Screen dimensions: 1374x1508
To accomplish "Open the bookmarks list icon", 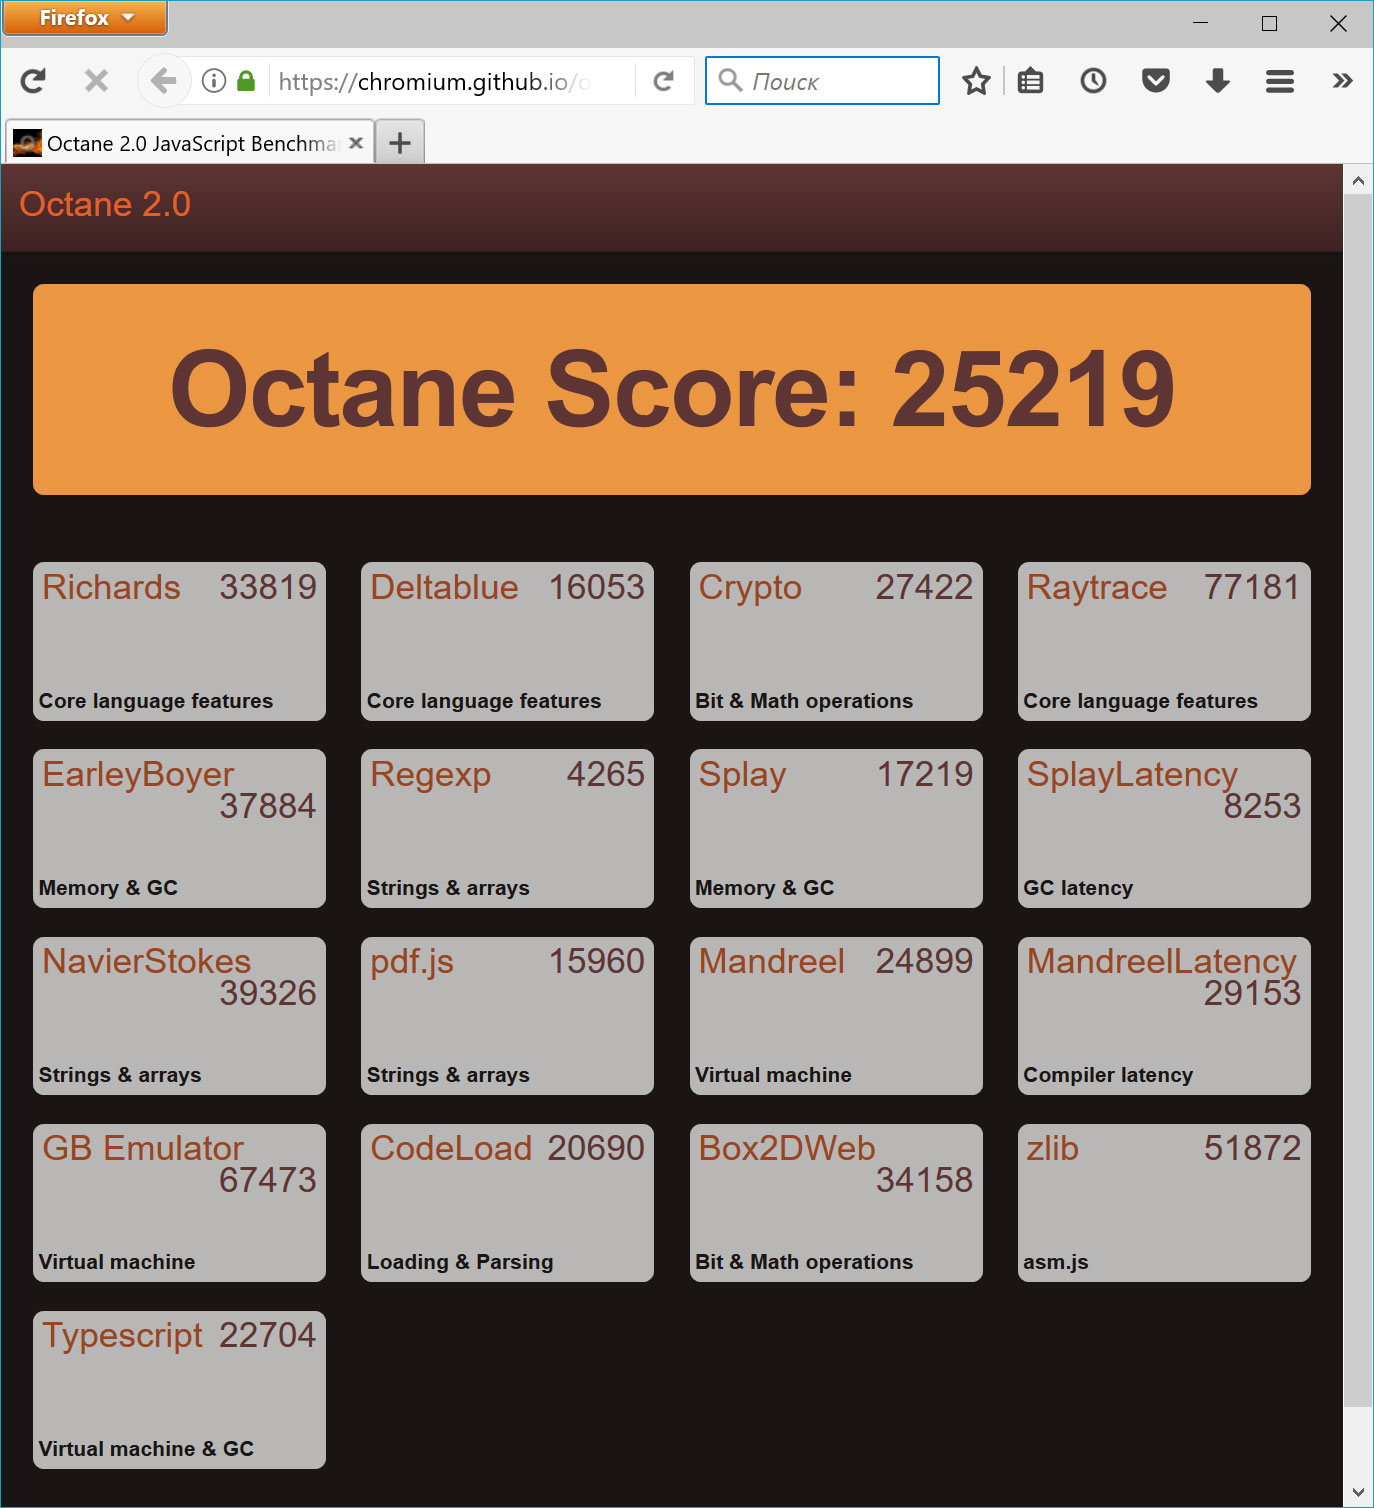I will (x=1030, y=81).
